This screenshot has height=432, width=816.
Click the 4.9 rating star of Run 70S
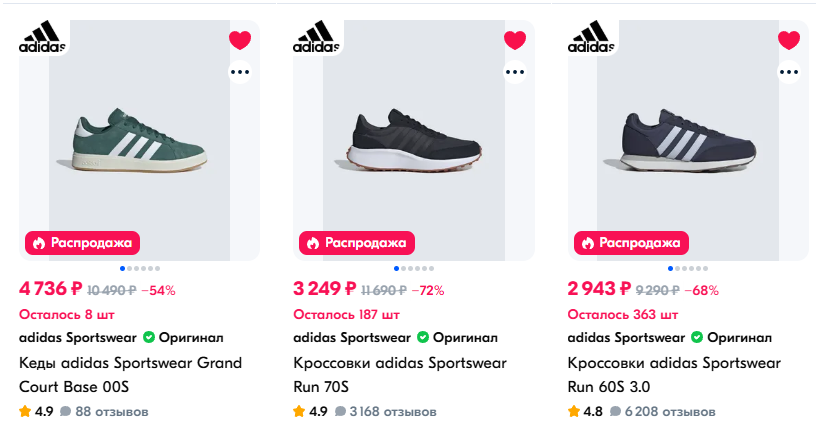point(299,411)
